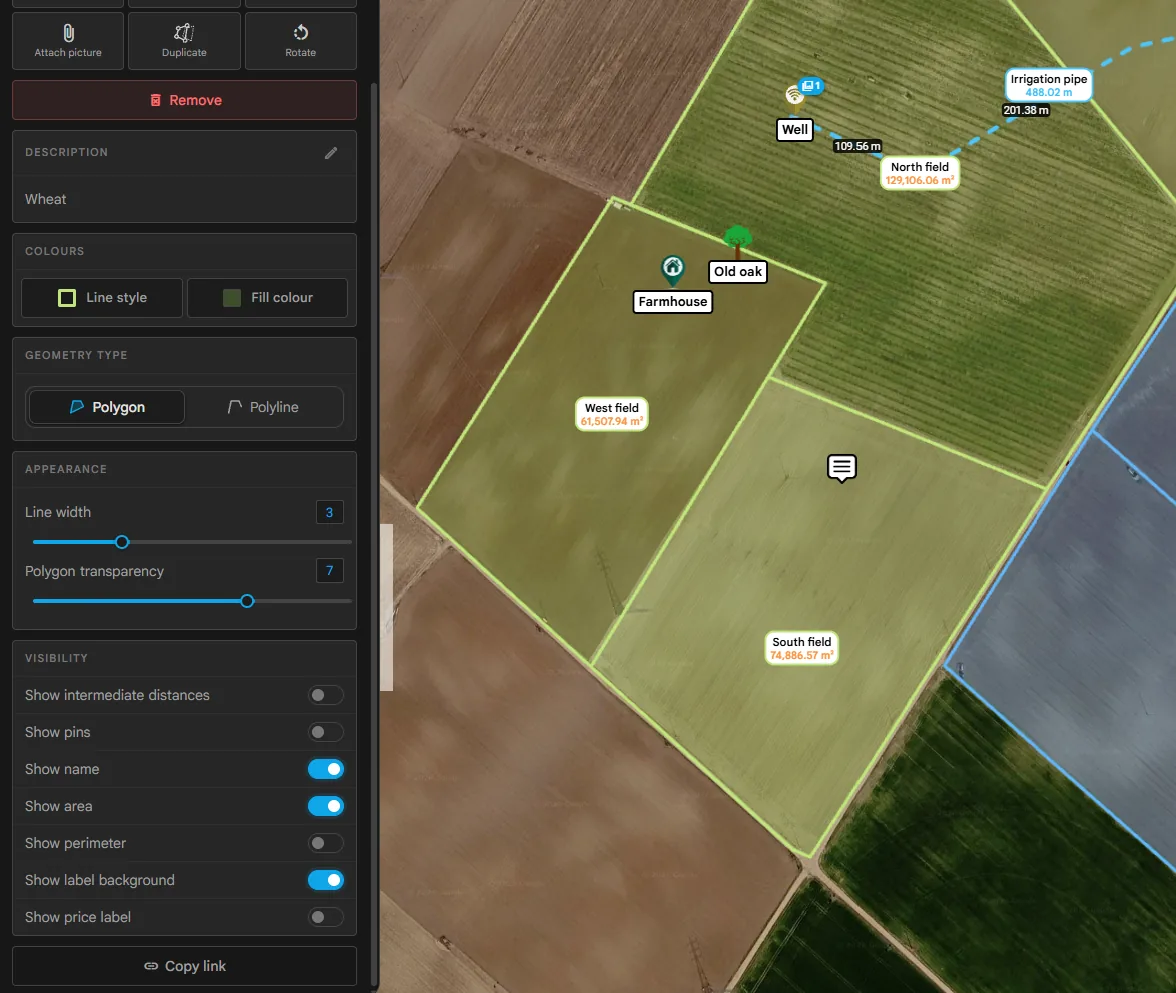
Task: Click the Old oak text label
Action: click(x=738, y=272)
